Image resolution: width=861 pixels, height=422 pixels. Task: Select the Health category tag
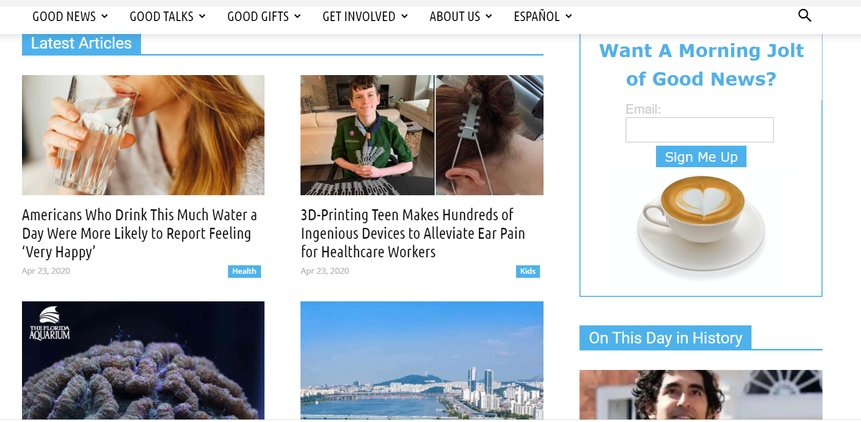(x=244, y=272)
